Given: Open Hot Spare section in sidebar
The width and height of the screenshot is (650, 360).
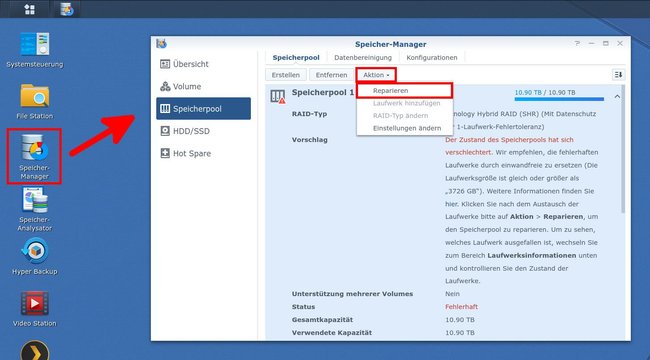Looking at the screenshot, I should tap(203, 153).
